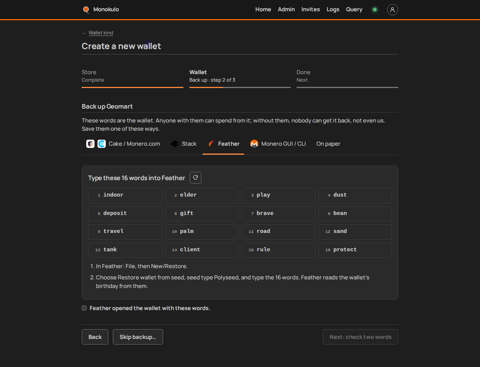
Task: Click the Monokulo brand name
Action: tap(106, 10)
